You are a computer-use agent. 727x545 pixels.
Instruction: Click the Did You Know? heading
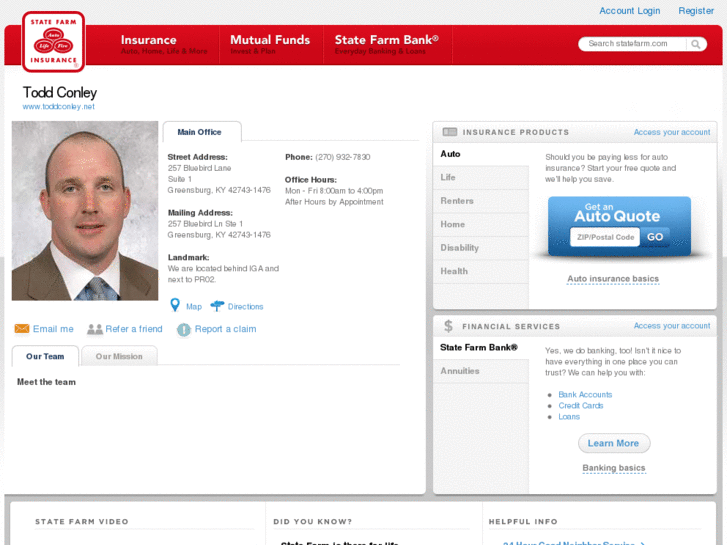312,522
